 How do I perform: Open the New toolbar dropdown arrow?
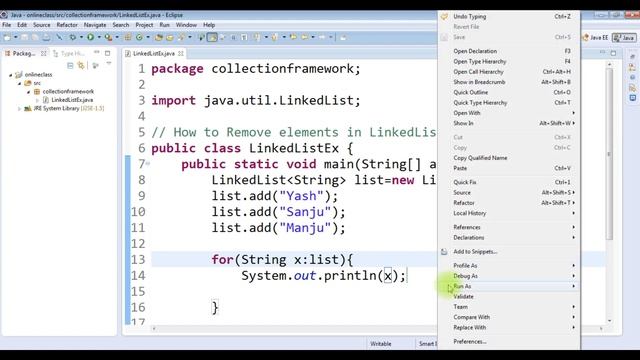pos(16,38)
